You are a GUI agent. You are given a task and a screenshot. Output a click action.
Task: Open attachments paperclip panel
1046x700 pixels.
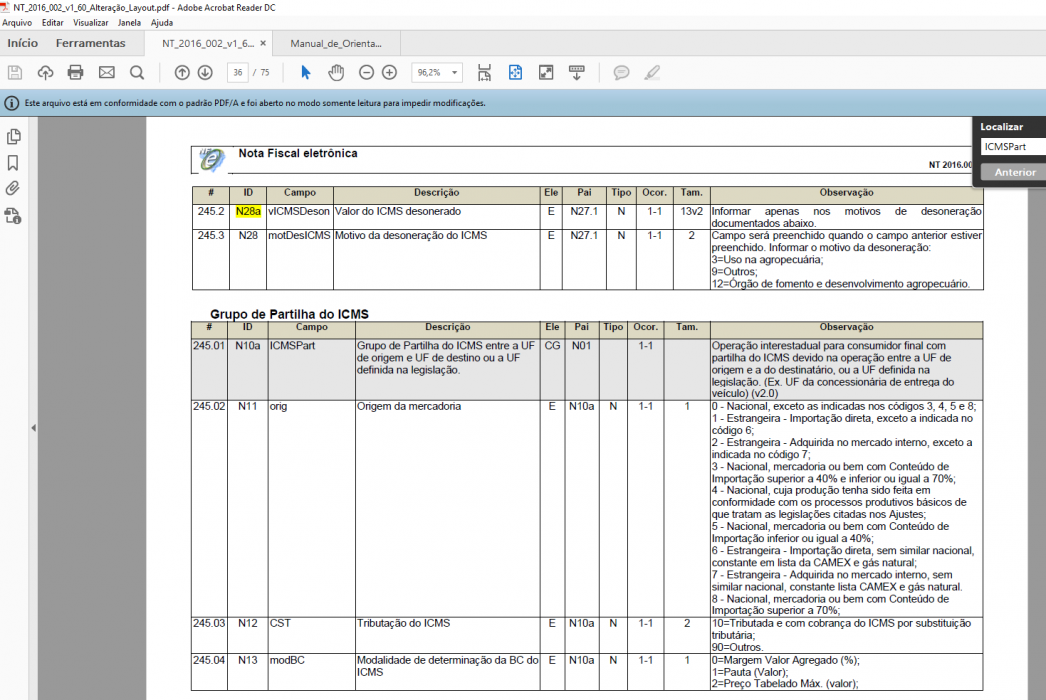[x=13, y=189]
